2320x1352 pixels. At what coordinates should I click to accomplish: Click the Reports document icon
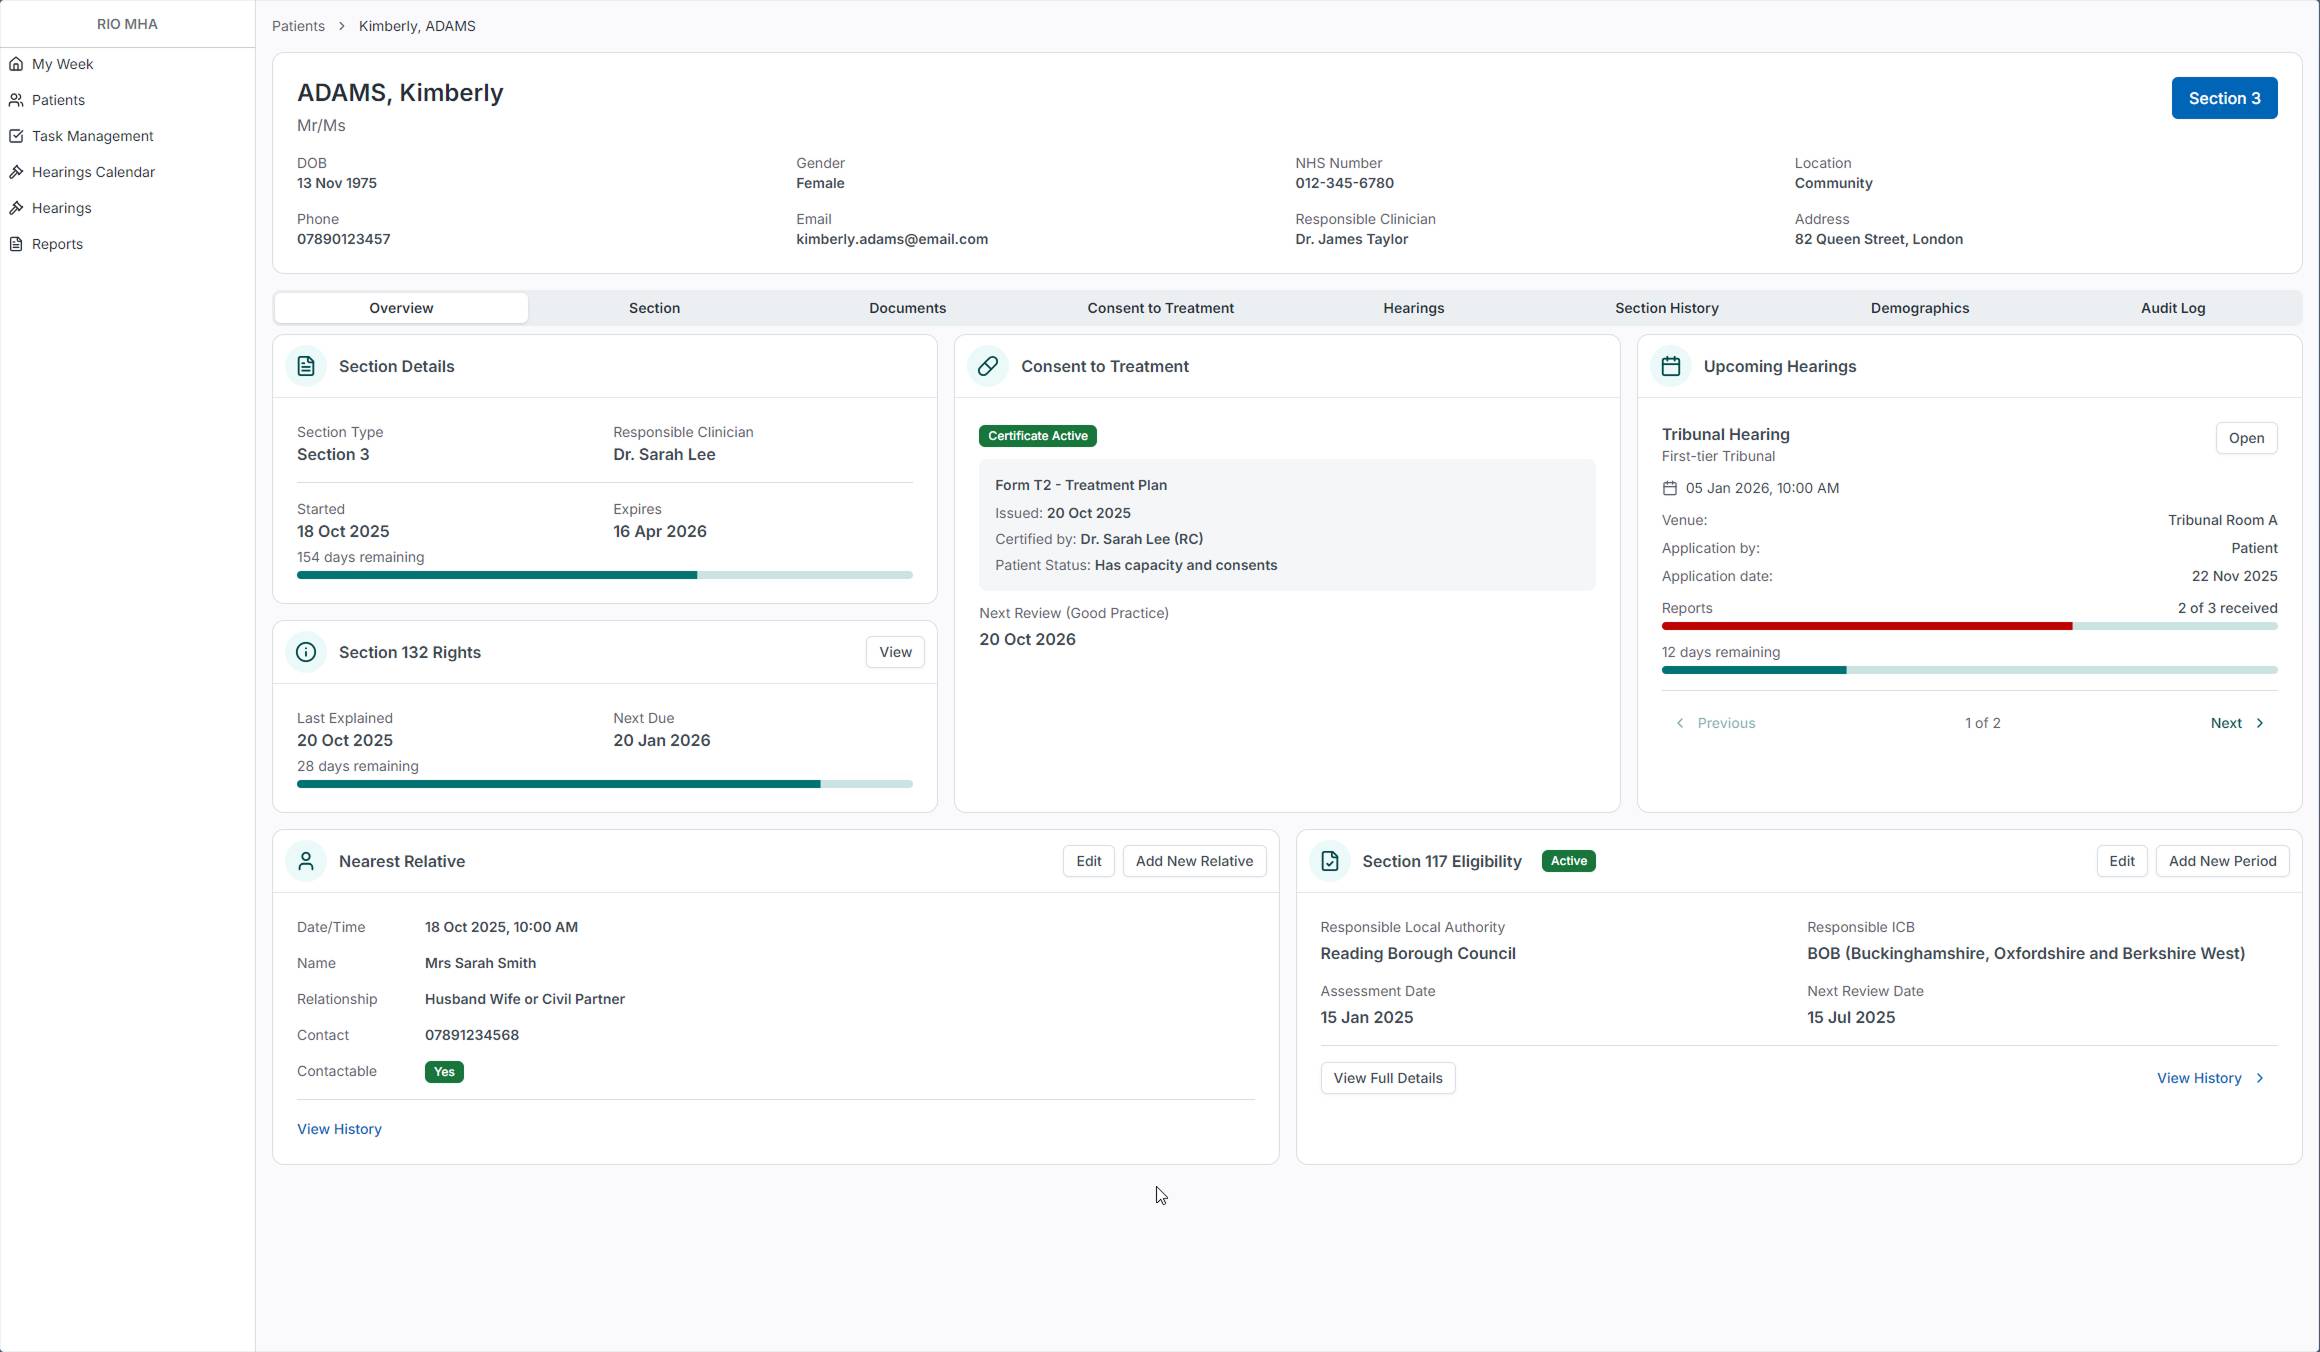(x=16, y=244)
